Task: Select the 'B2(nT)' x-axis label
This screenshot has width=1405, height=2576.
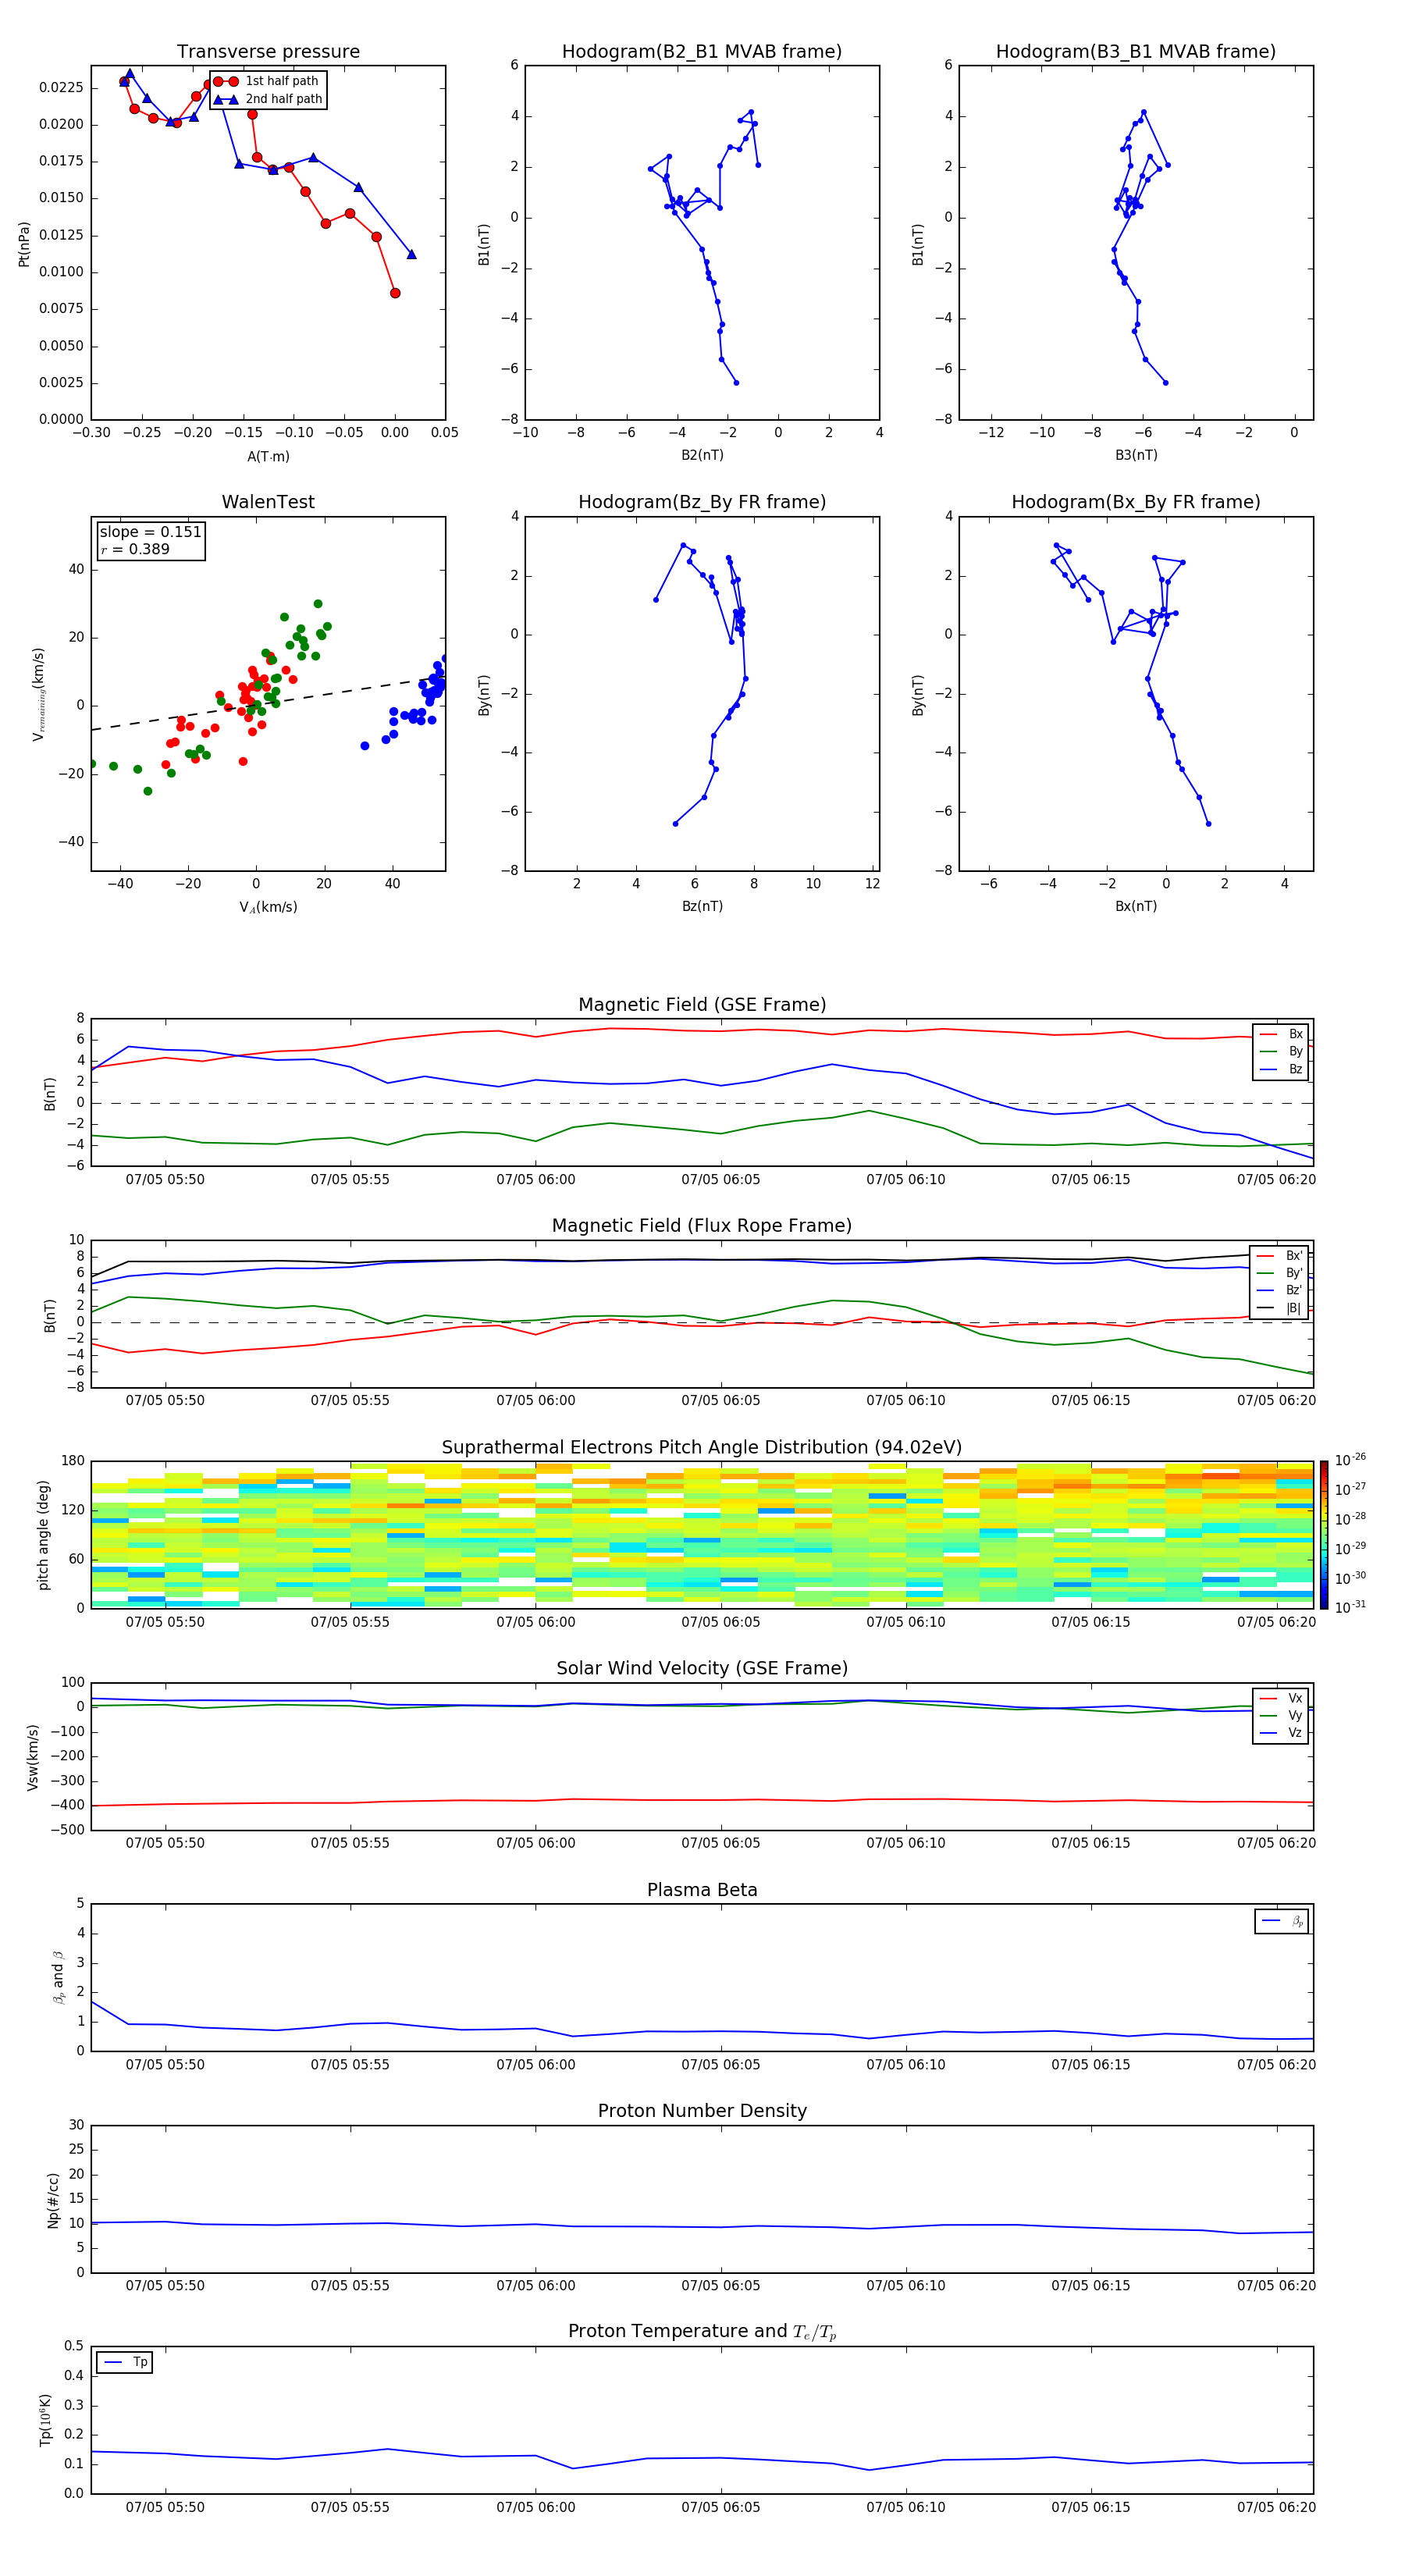Action: coord(702,455)
